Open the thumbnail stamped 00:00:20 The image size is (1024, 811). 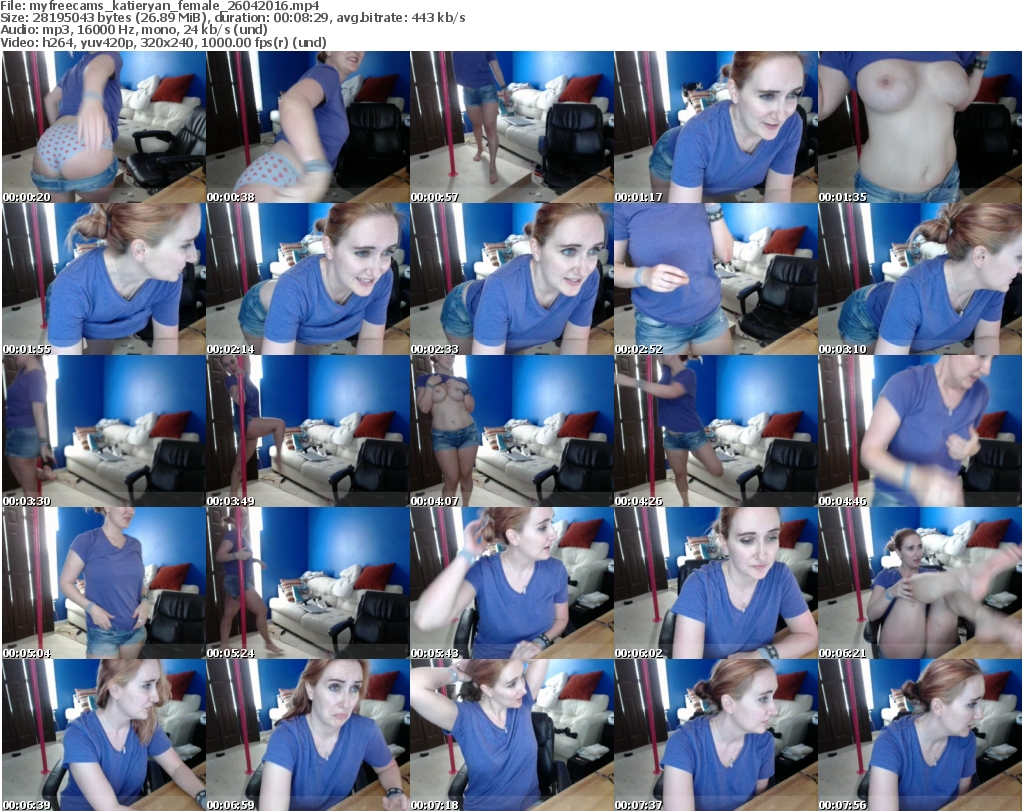pyautogui.click(x=104, y=127)
